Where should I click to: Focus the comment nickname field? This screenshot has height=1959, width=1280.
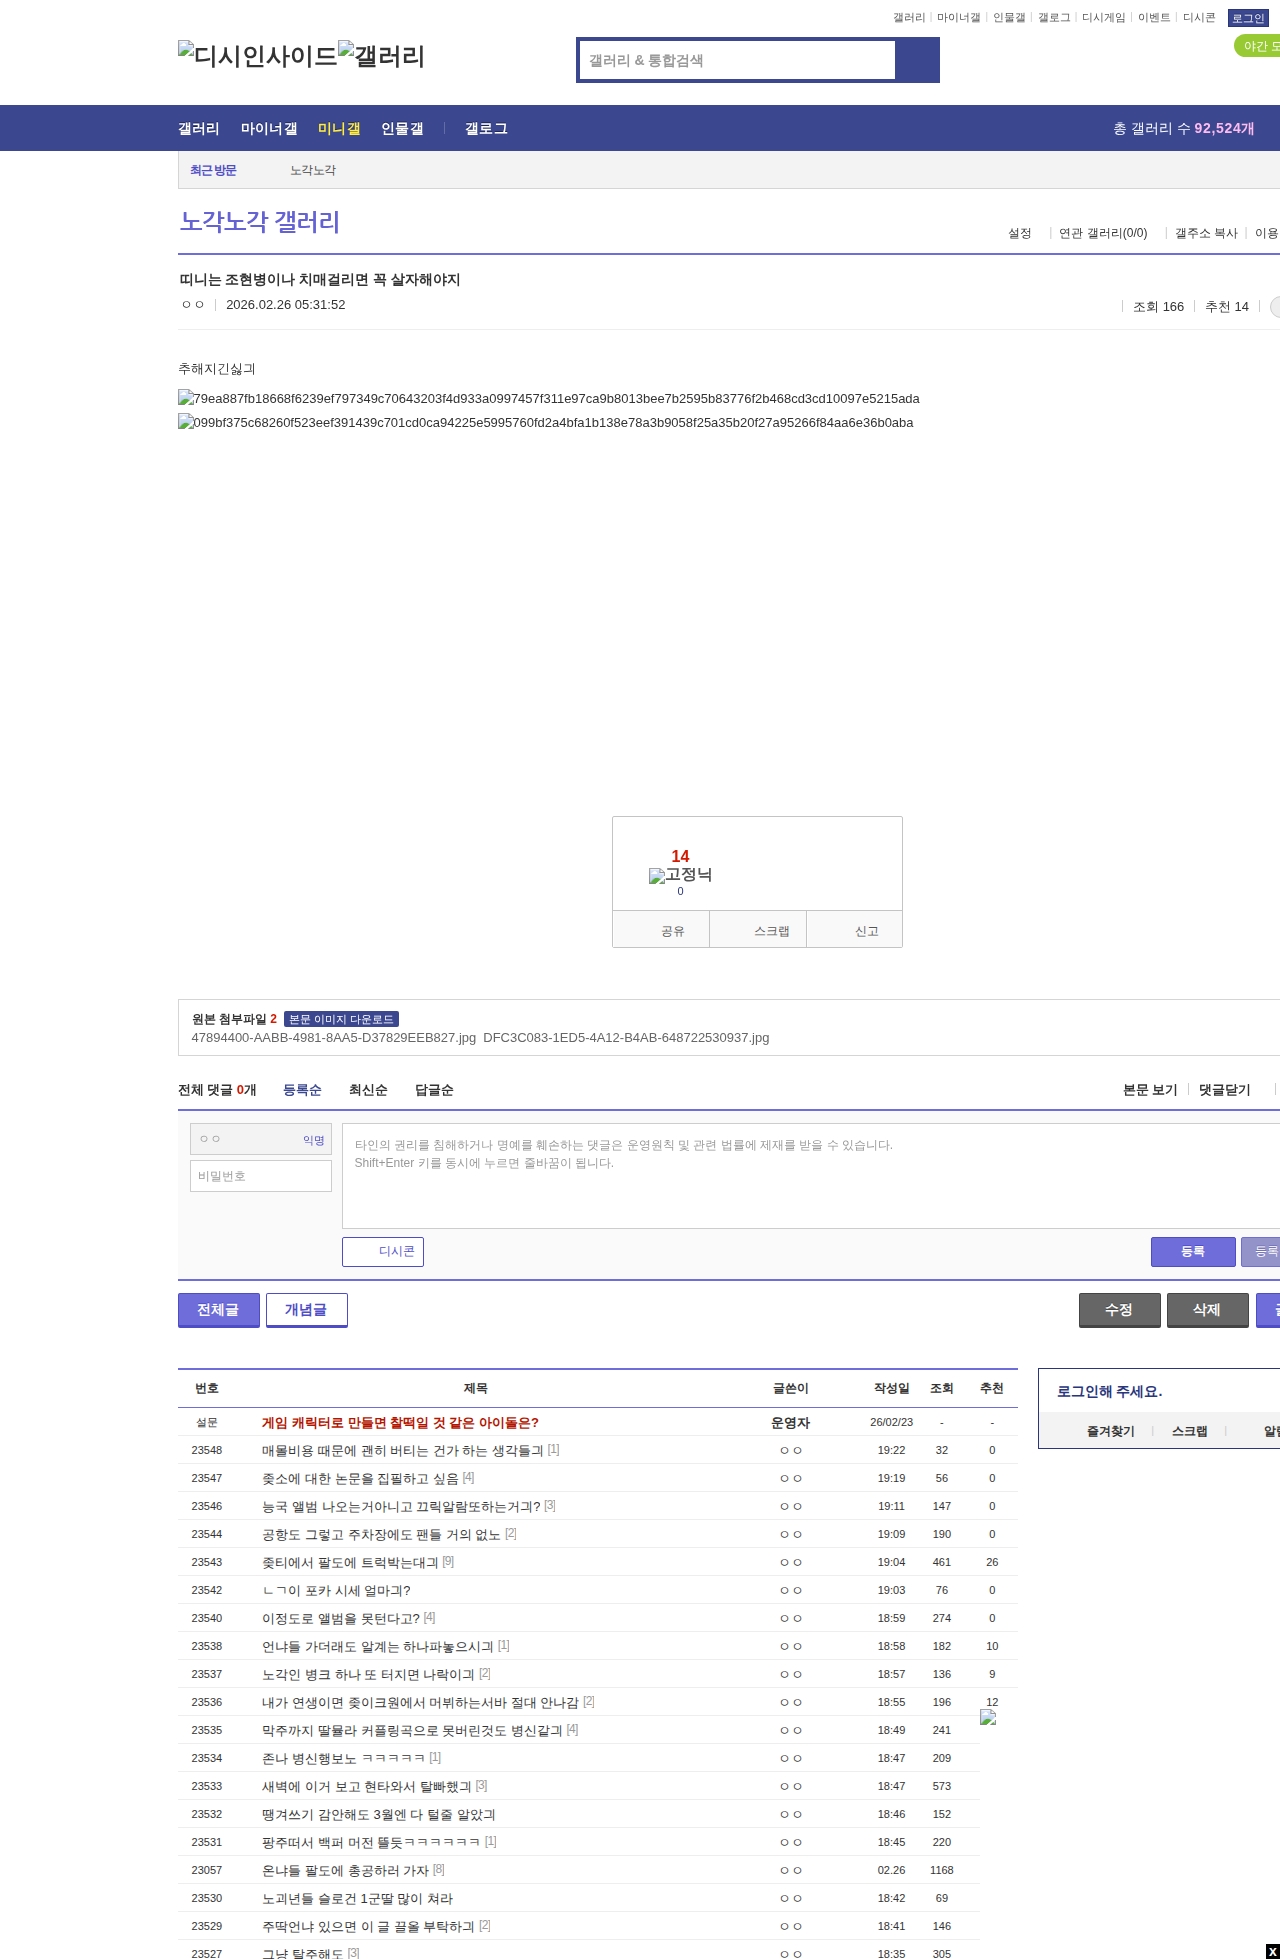click(261, 1139)
